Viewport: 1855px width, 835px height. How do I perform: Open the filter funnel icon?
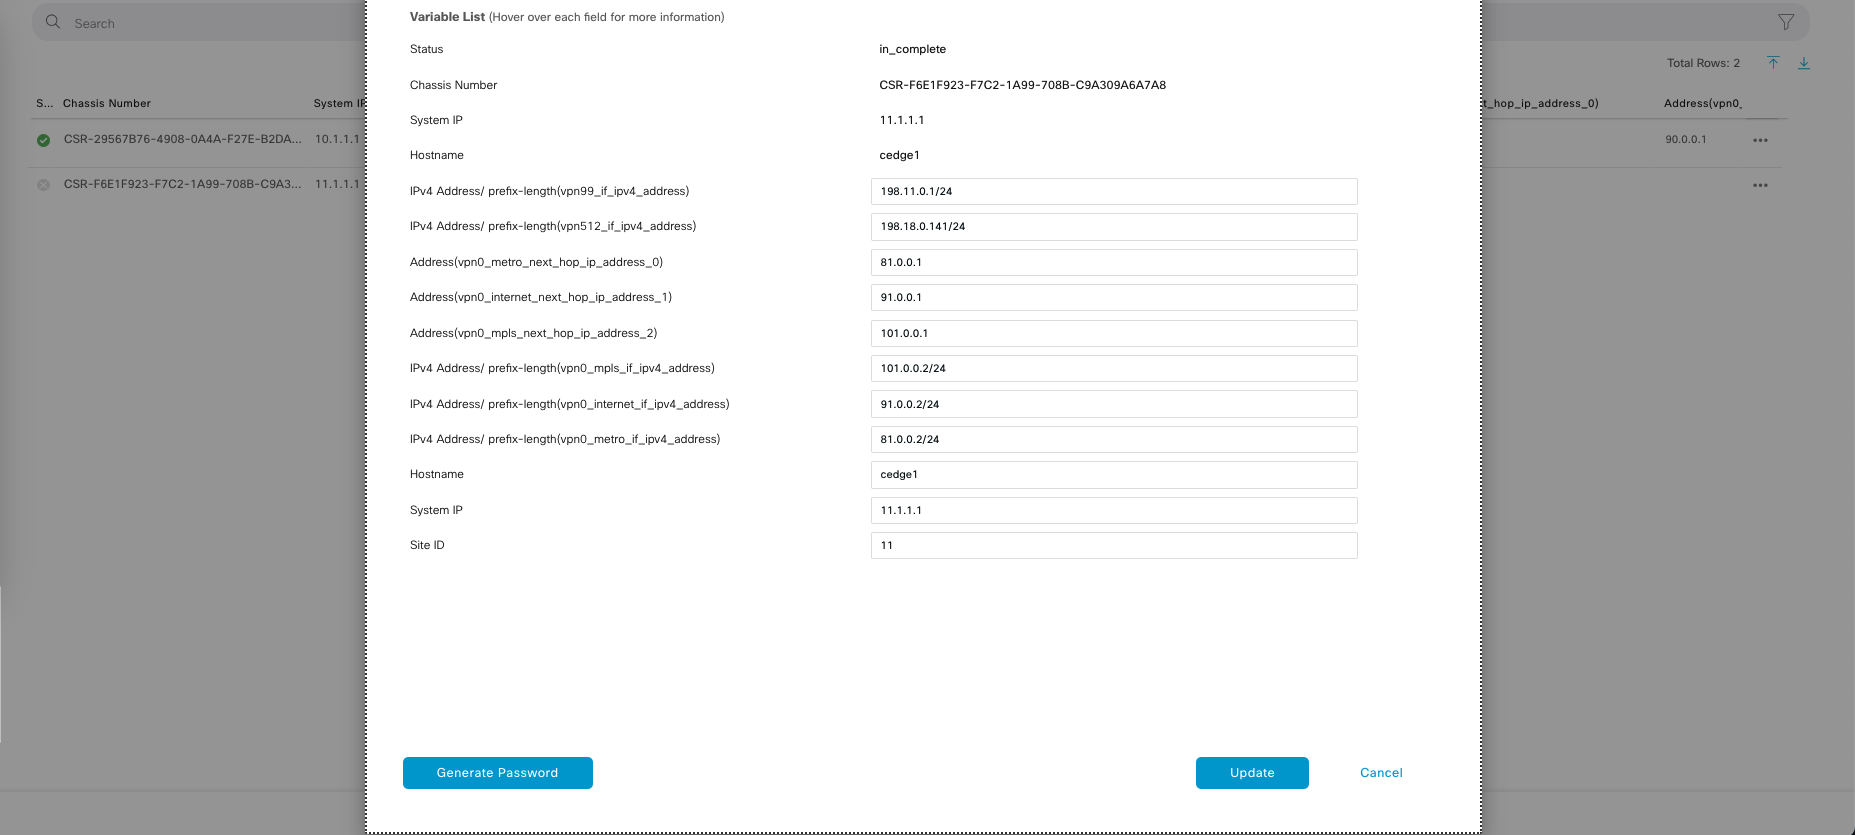click(x=1785, y=22)
